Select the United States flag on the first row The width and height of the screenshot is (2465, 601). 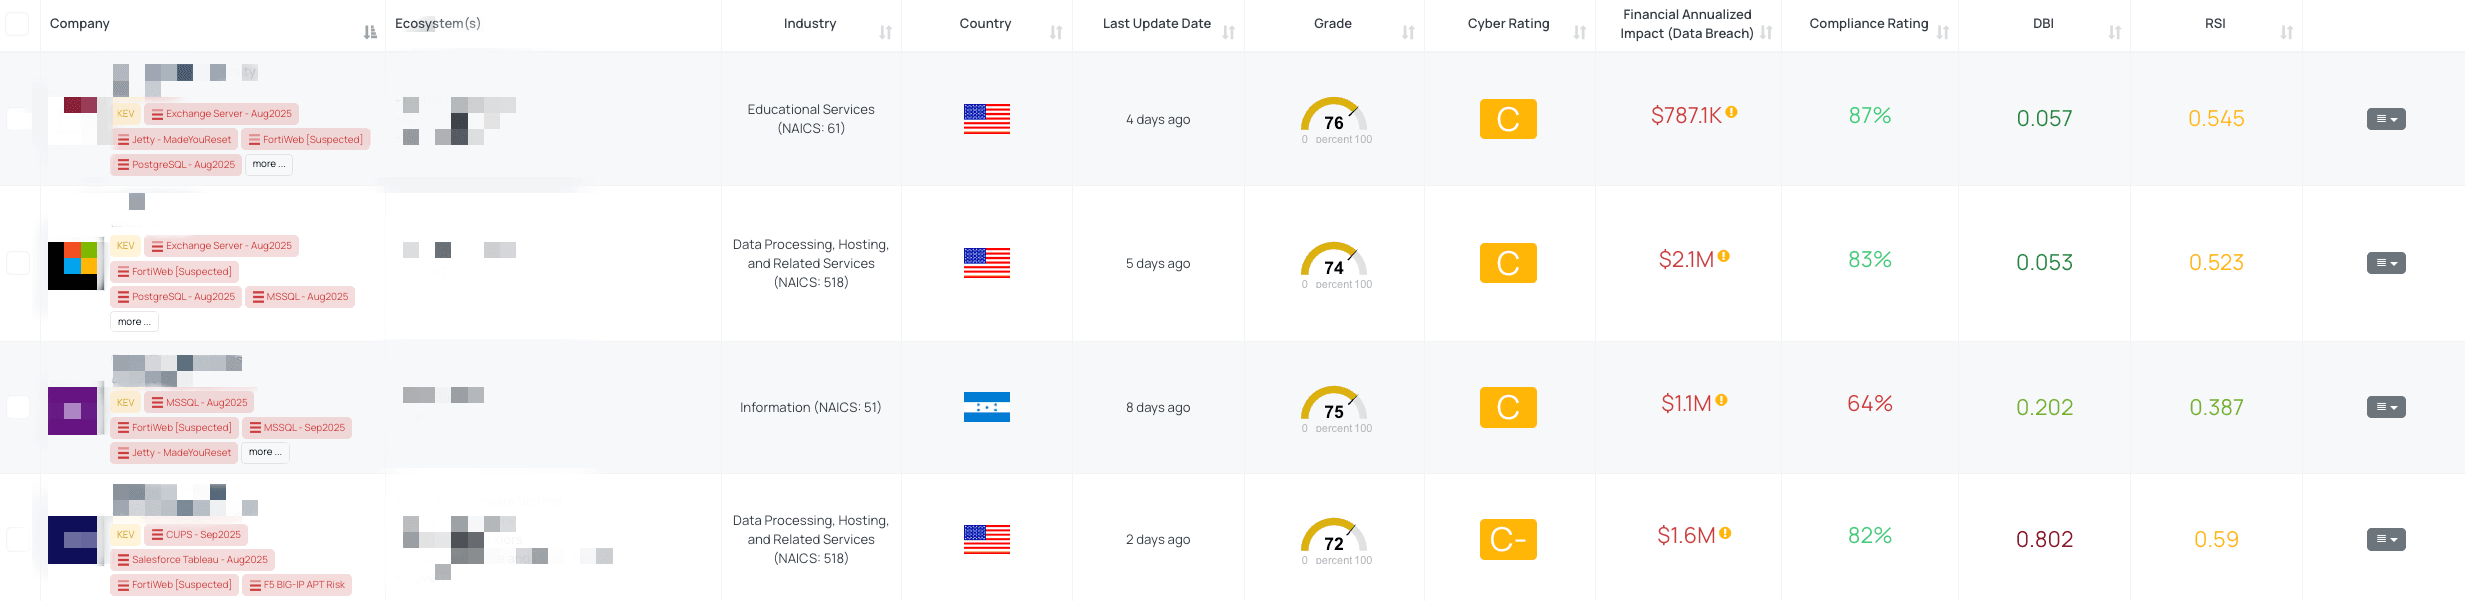click(x=986, y=118)
